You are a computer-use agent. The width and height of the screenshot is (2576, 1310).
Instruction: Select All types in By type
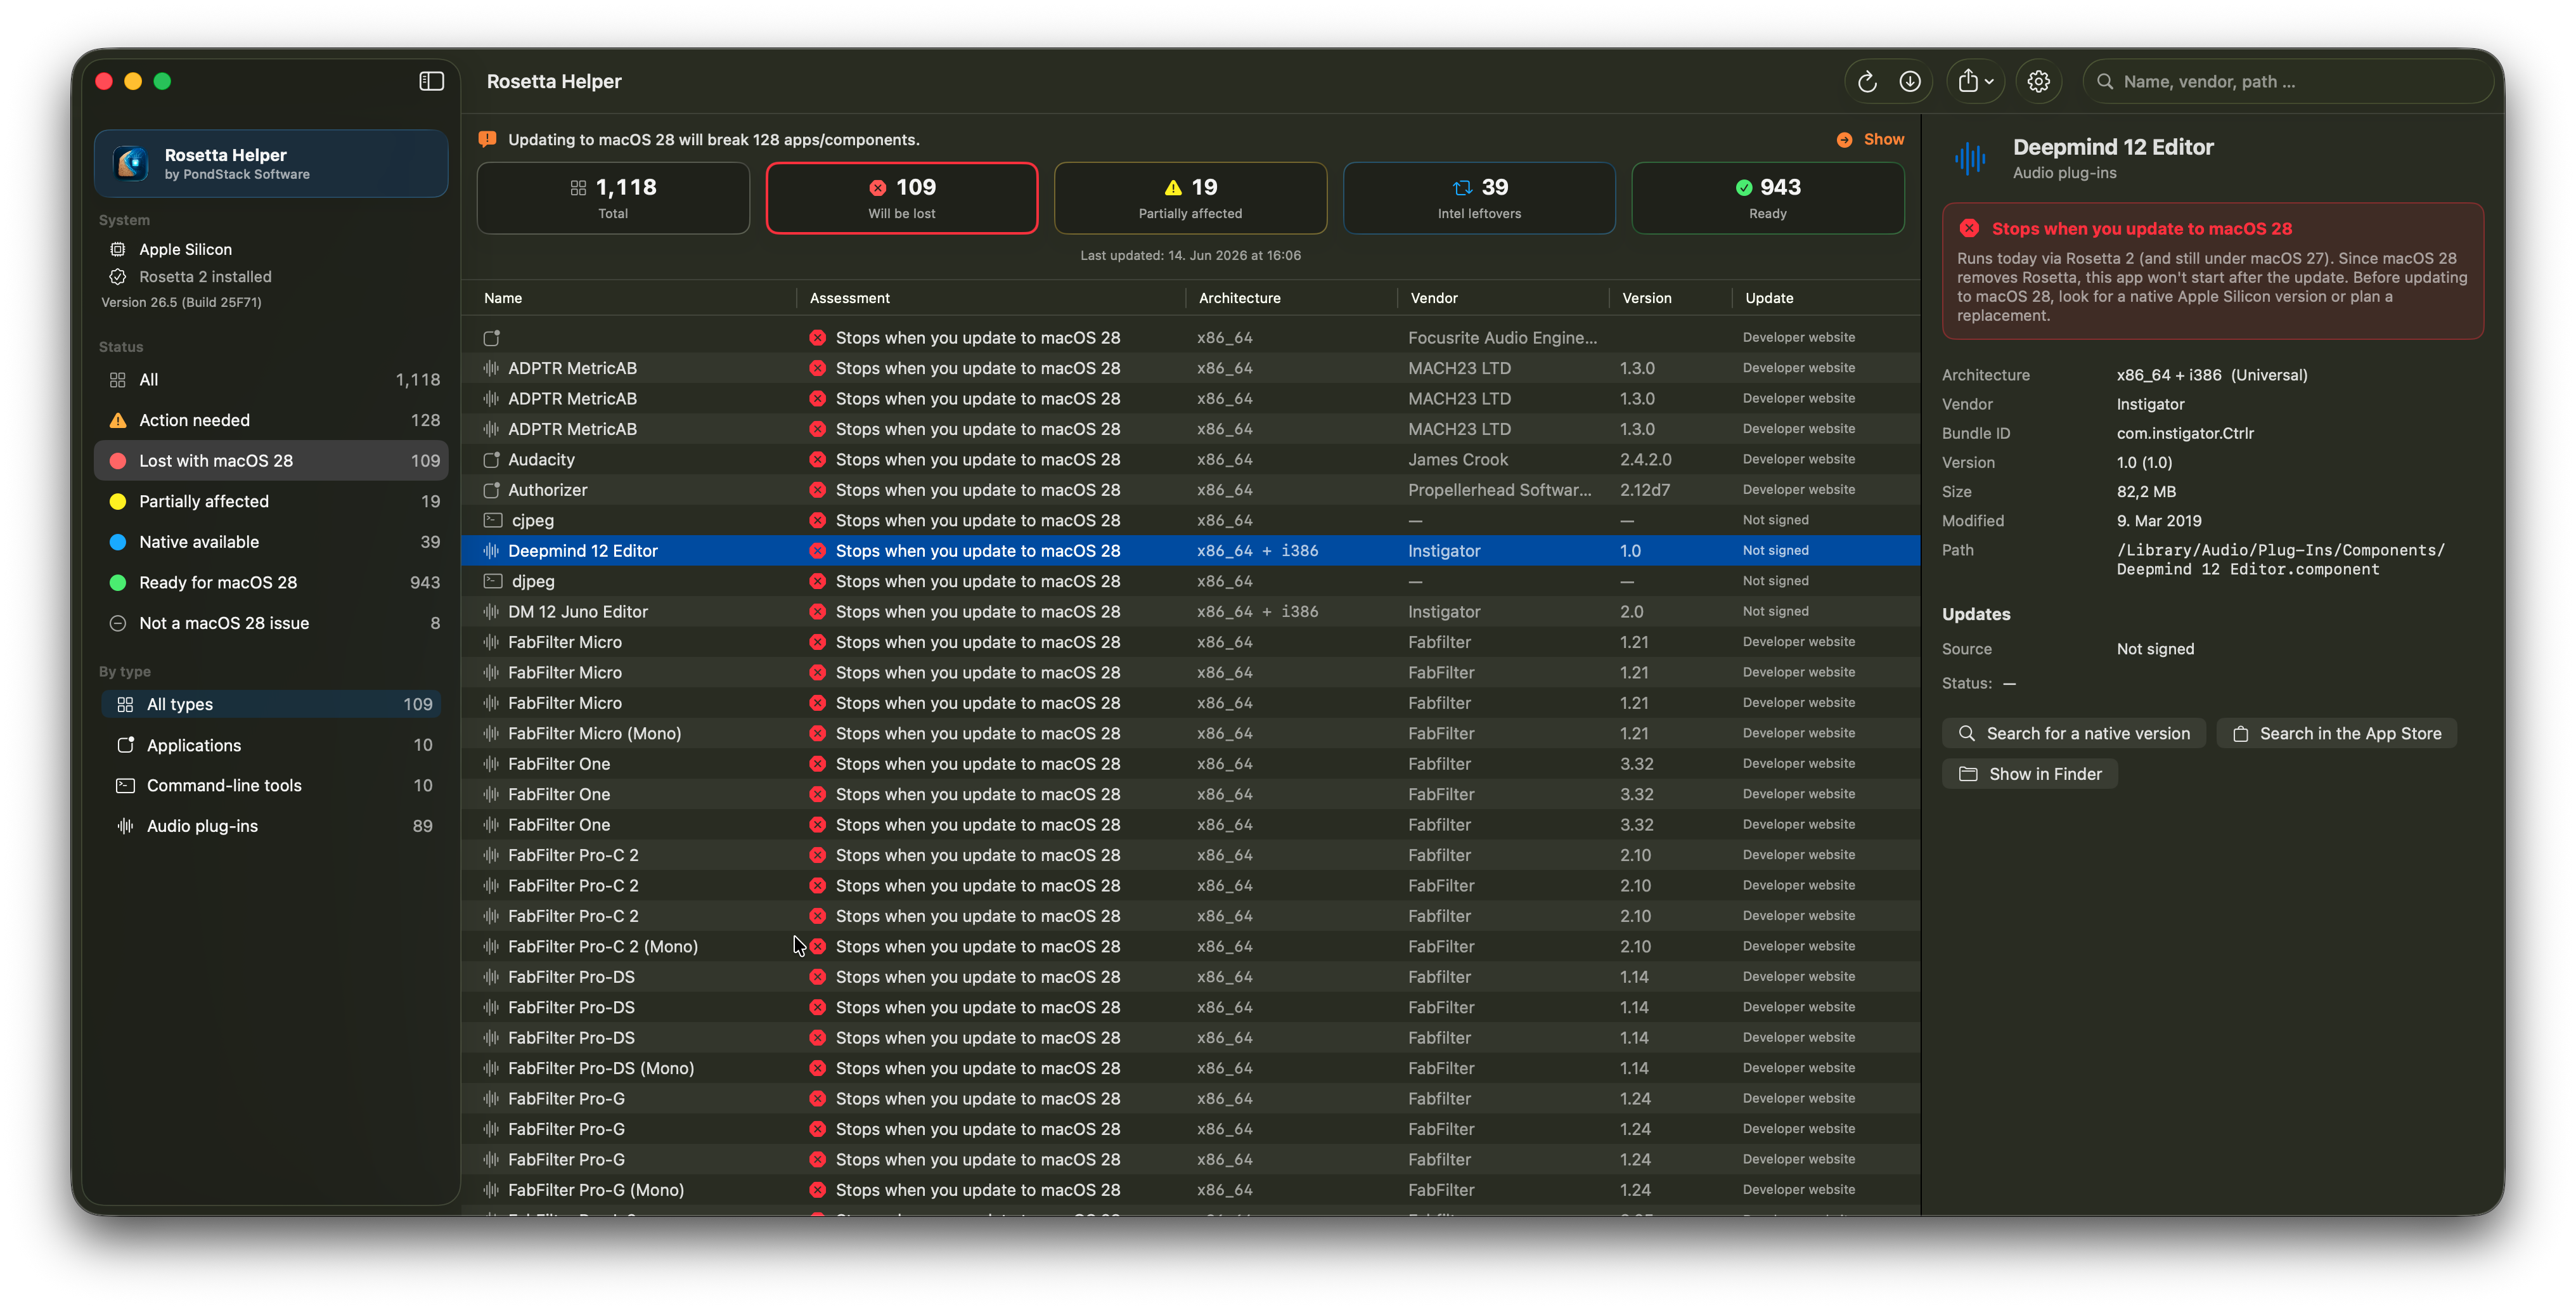click(x=271, y=704)
